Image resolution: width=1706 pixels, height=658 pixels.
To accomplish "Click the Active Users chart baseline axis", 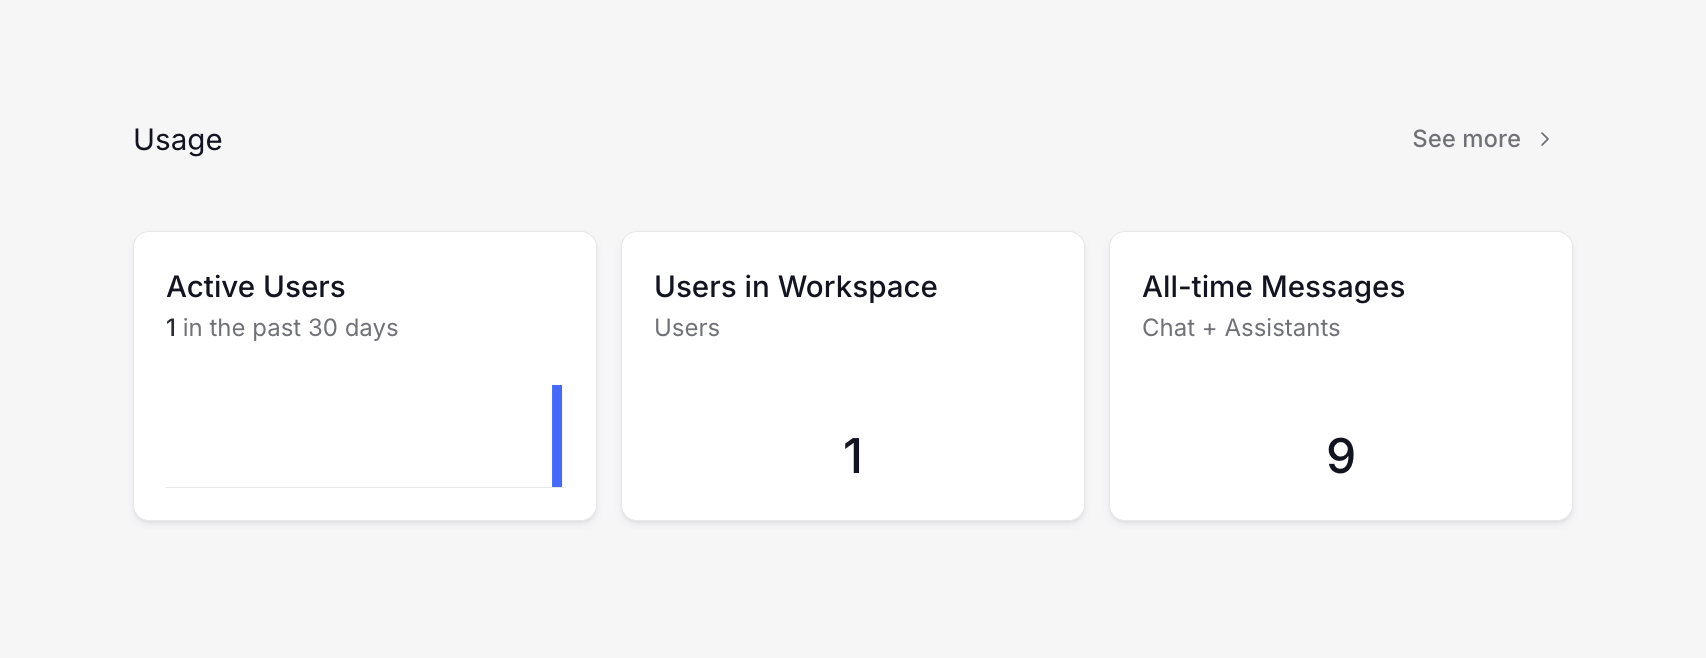I will [358, 487].
